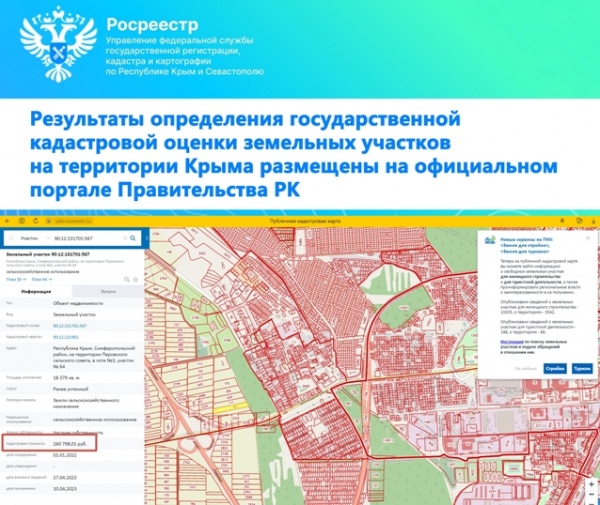Close the new services popup
This screenshot has width=600, height=505.
588,238
